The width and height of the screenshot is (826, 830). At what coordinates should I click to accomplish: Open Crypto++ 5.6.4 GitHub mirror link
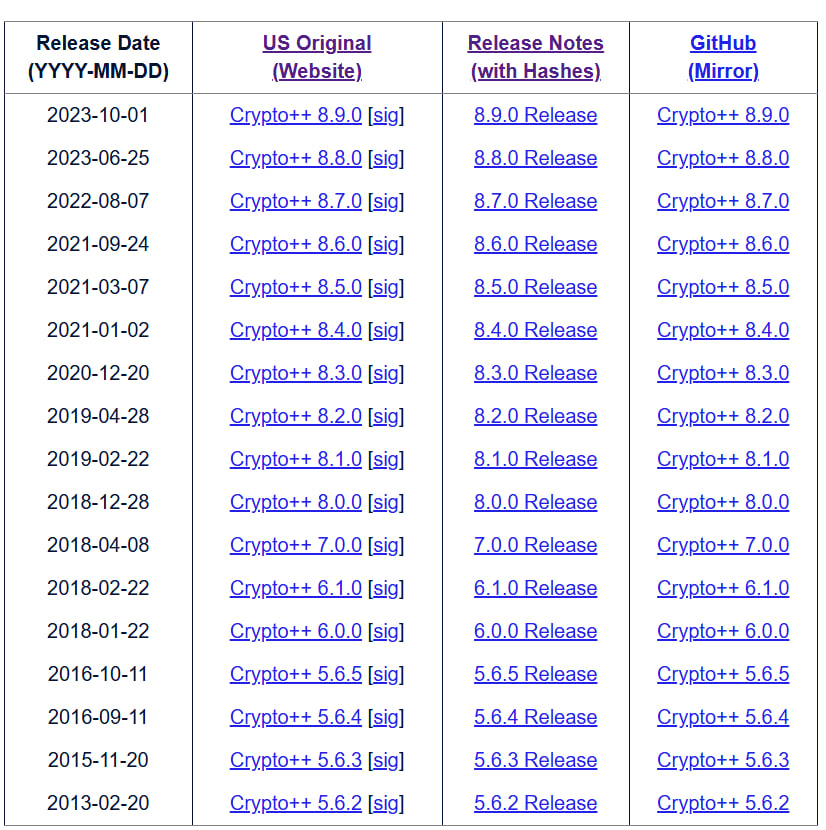722,717
